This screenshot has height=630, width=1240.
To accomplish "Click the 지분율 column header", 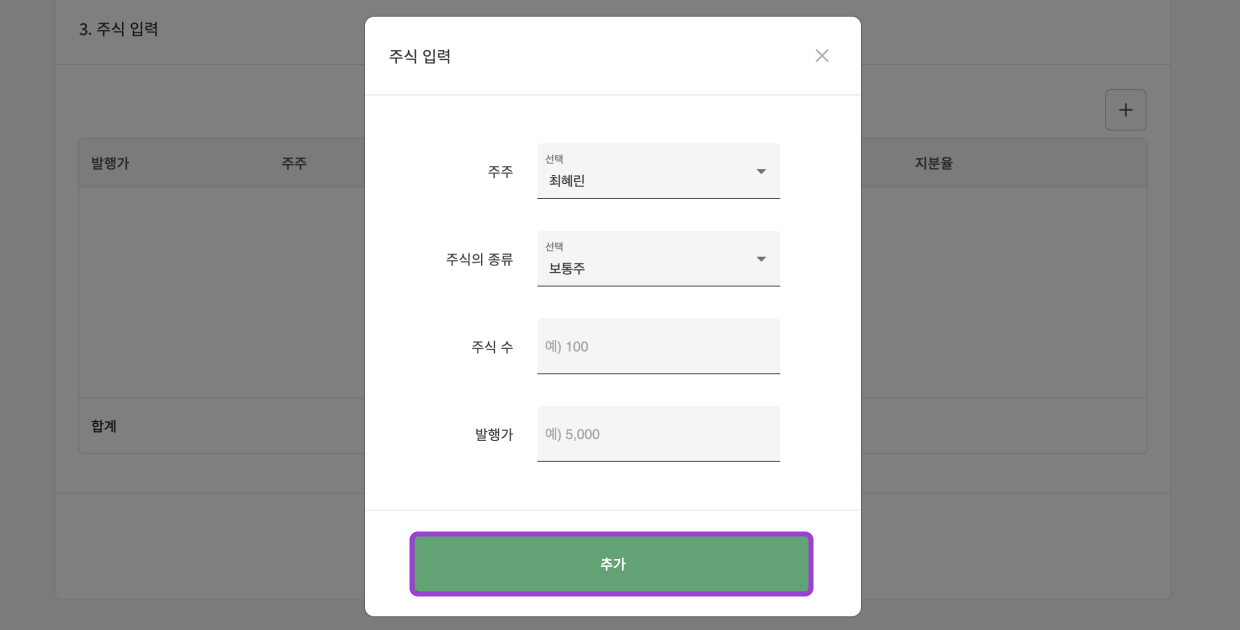I will [933, 164].
